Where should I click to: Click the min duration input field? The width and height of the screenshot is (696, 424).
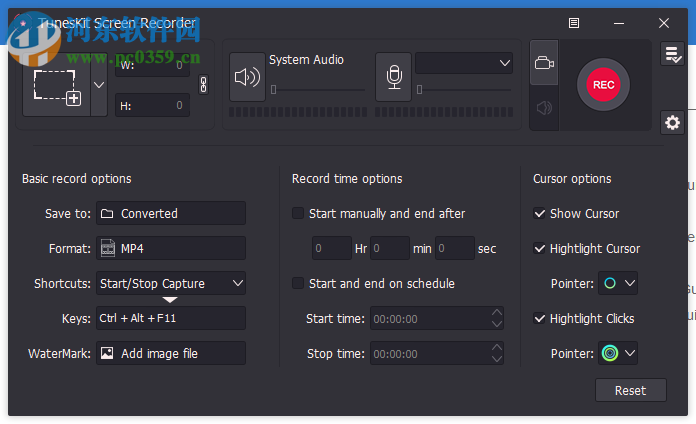click(x=390, y=248)
